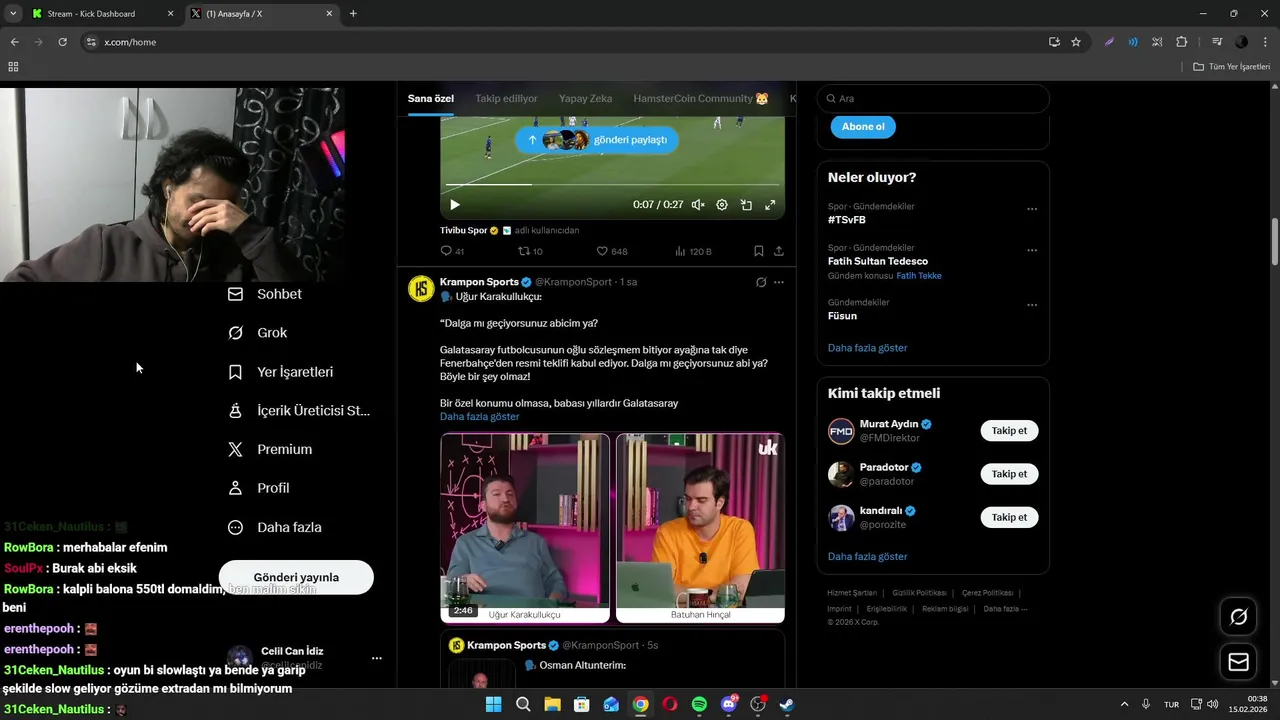Screen dimensions: 1280x720
Task: View analytics of the post showing 120 B
Action: tap(693, 251)
